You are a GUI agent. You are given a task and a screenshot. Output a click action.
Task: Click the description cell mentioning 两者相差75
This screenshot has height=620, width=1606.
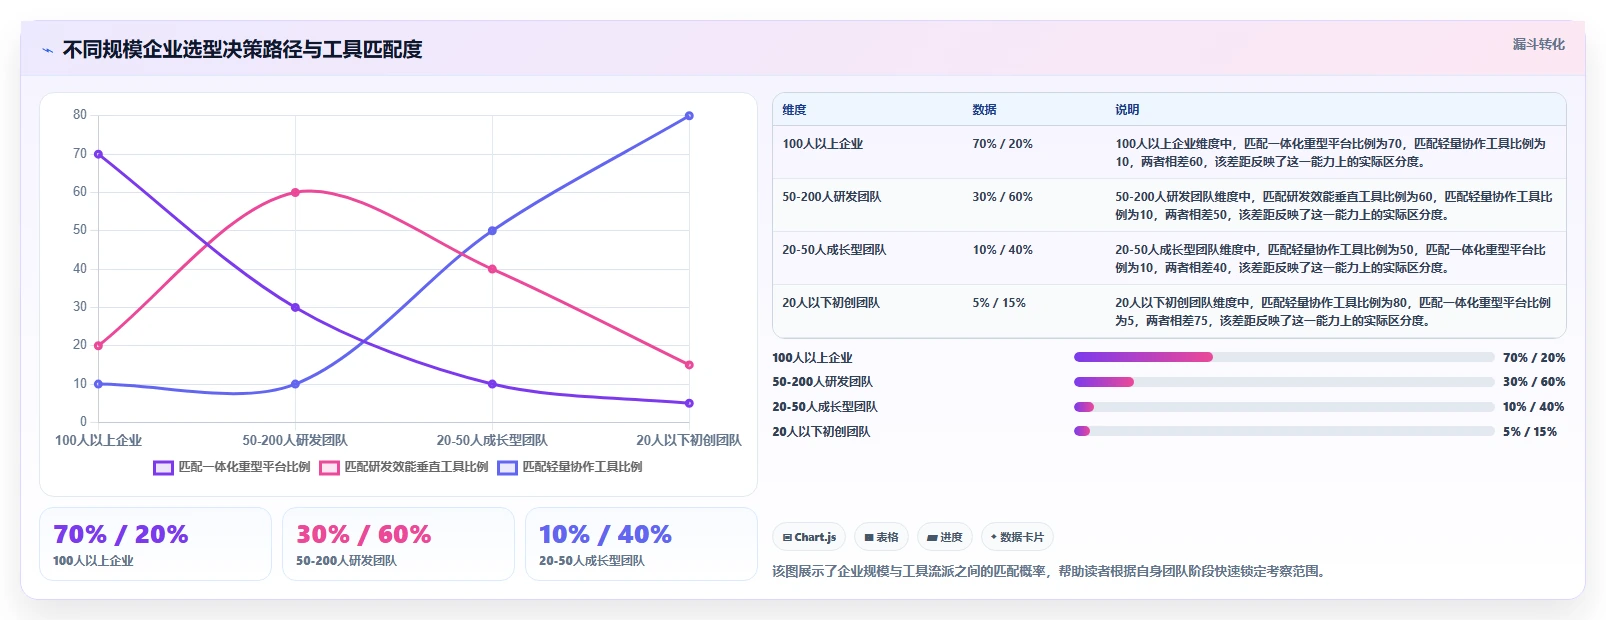pos(1334,312)
